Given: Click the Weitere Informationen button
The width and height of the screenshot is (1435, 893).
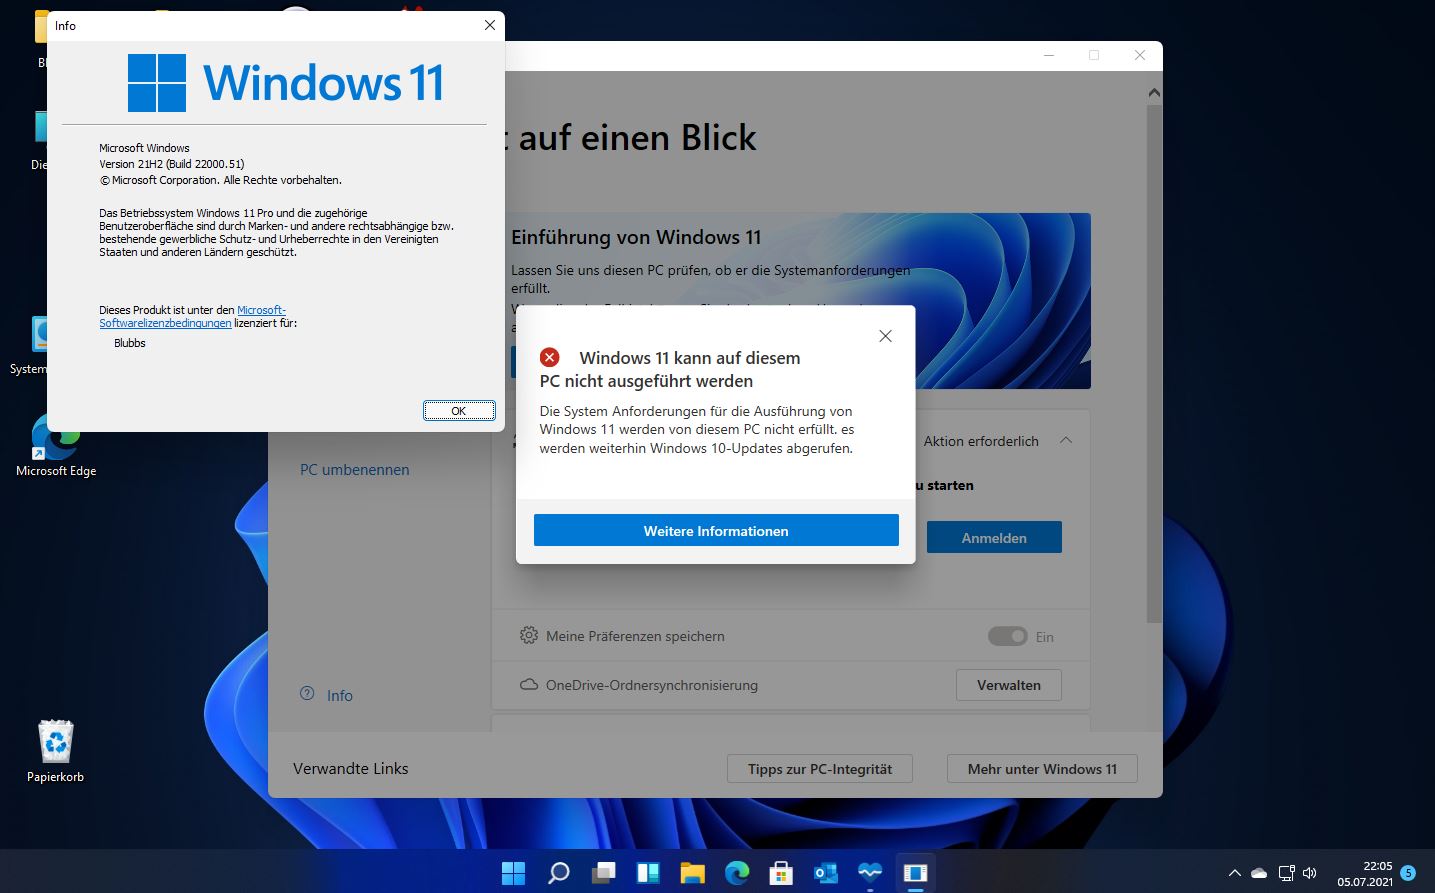Looking at the screenshot, I should click(716, 530).
